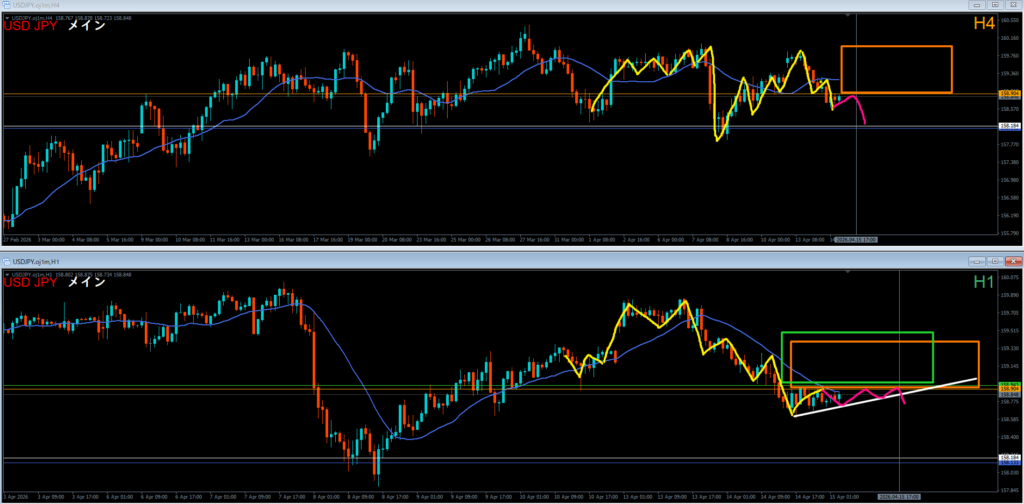
Task: Select pink projection line on H4 chart
Action: pyautogui.click(x=857, y=106)
